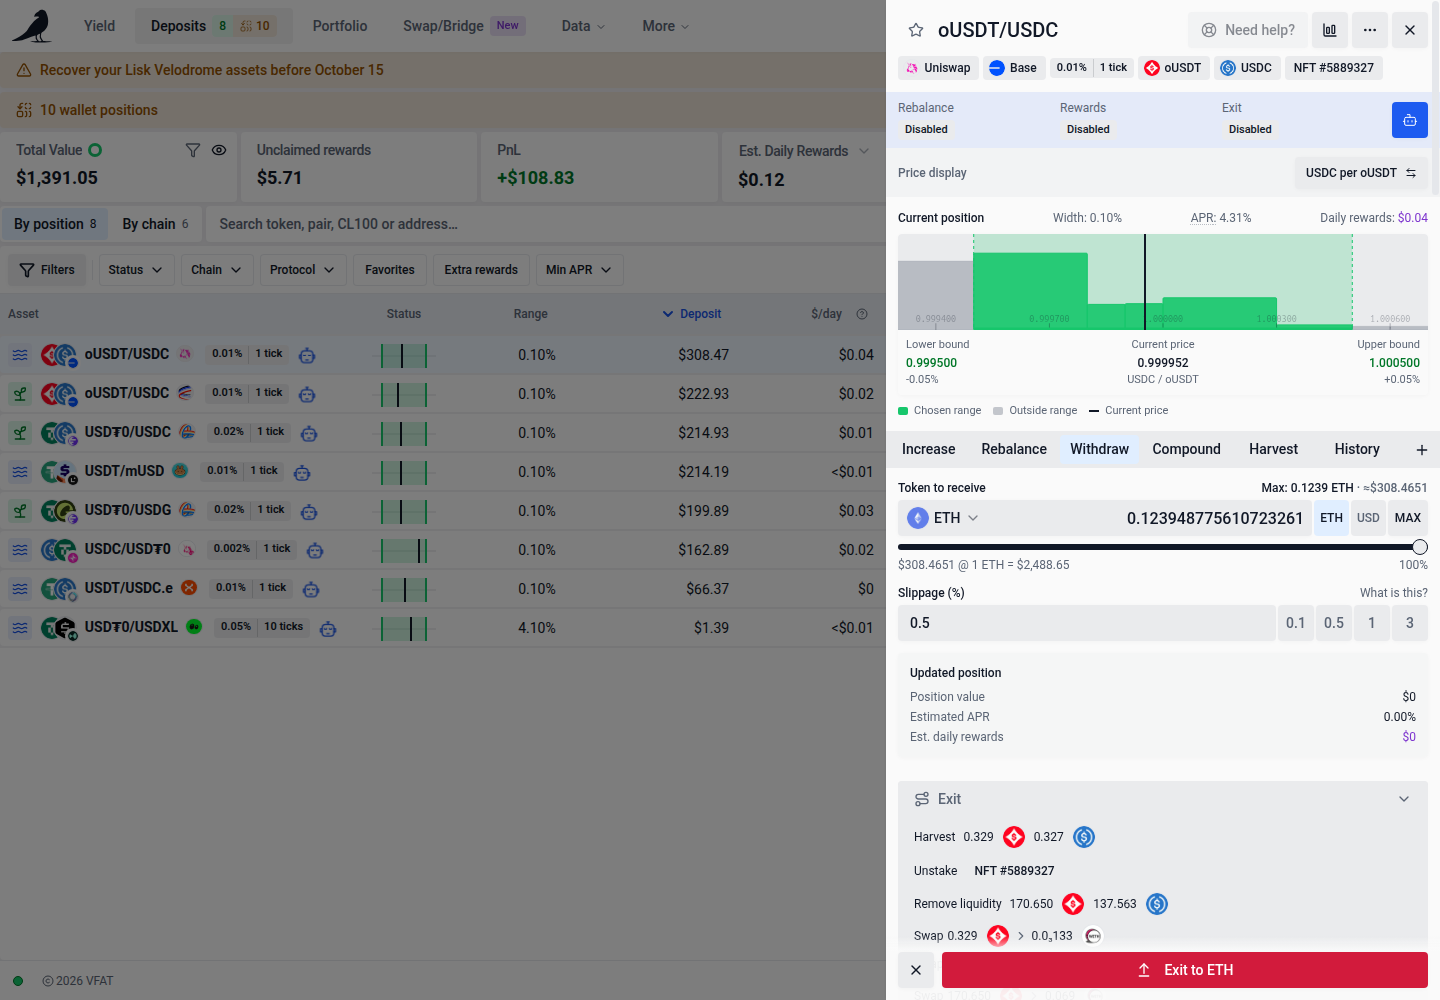Star the oUSDT/USDC position as favorite
The width and height of the screenshot is (1440, 1000).
915,30
